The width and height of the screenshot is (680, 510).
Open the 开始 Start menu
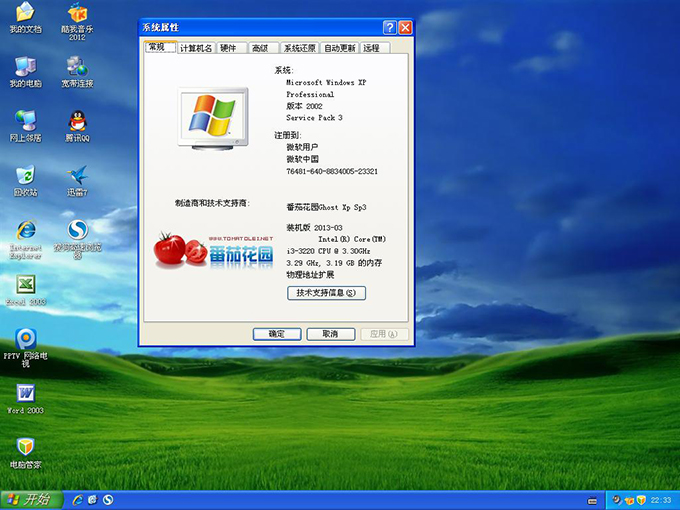pos(28,499)
